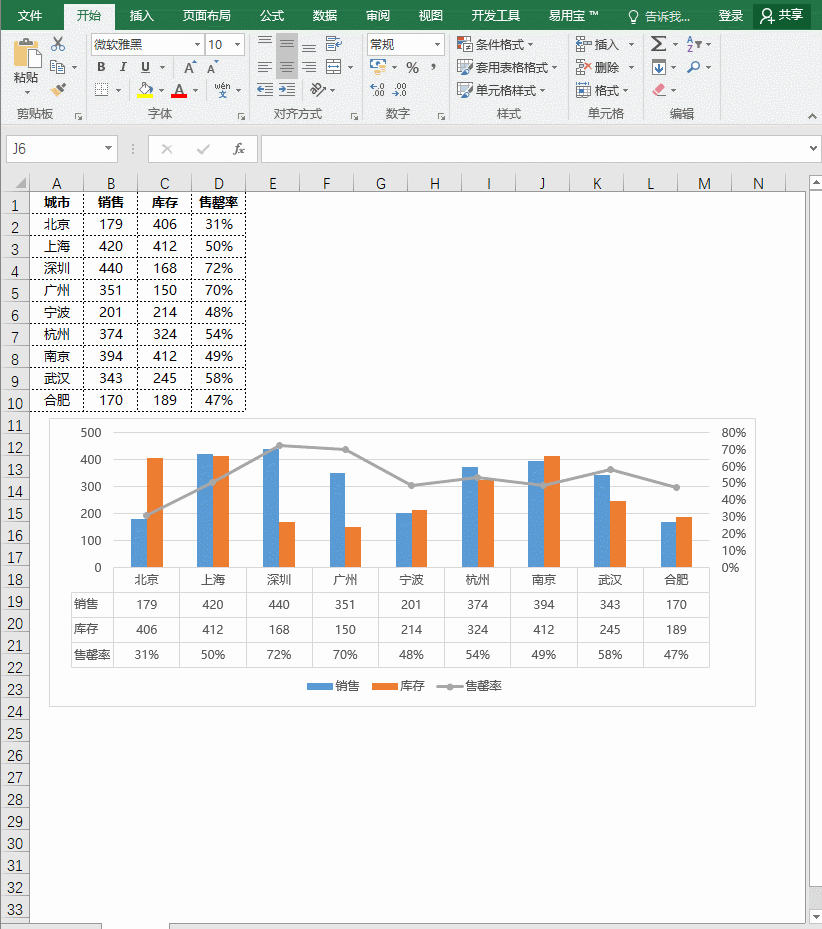
Task: Click increase decimal icon
Action: 378,89
